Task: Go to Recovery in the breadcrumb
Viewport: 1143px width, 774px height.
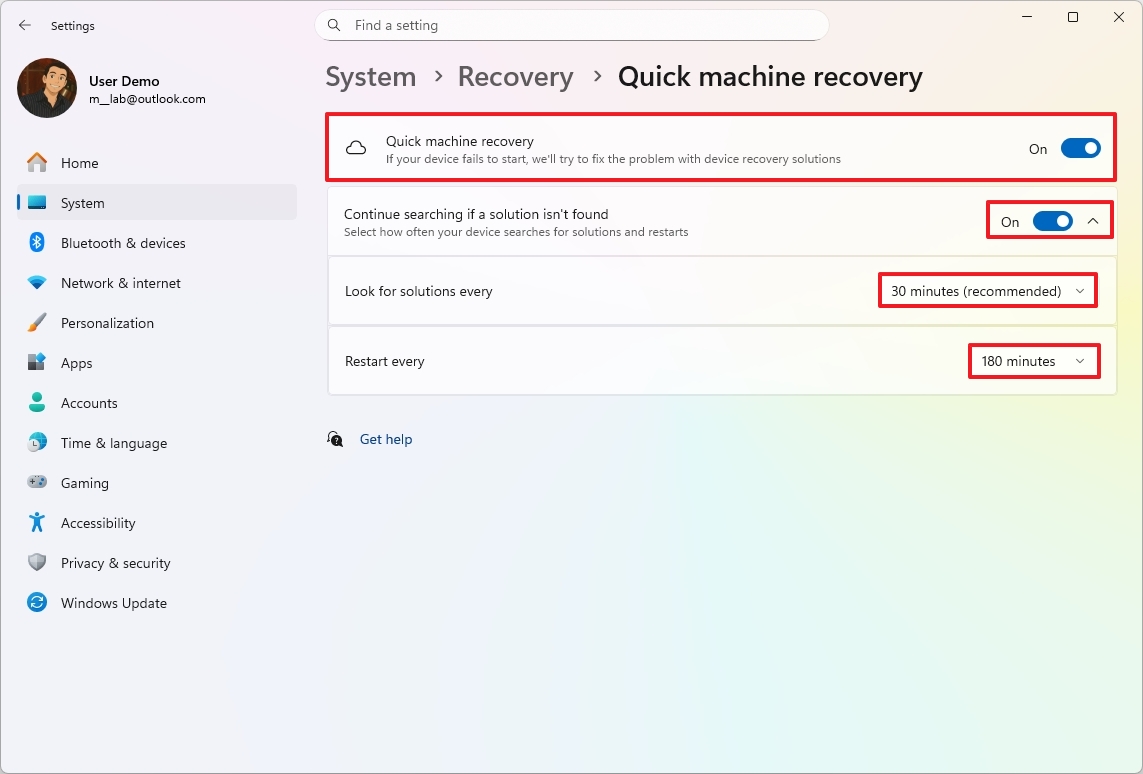Action: pyautogui.click(x=515, y=76)
